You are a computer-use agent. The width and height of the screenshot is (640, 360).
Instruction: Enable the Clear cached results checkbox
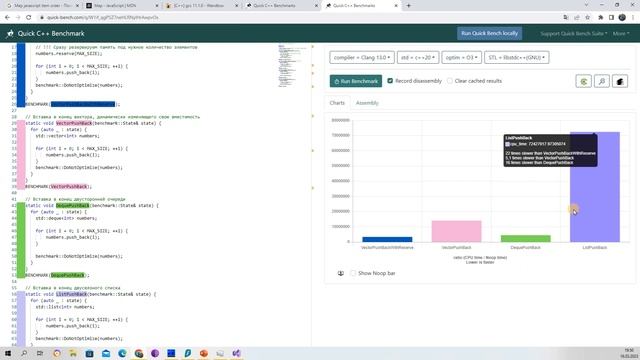[x=449, y=81]
